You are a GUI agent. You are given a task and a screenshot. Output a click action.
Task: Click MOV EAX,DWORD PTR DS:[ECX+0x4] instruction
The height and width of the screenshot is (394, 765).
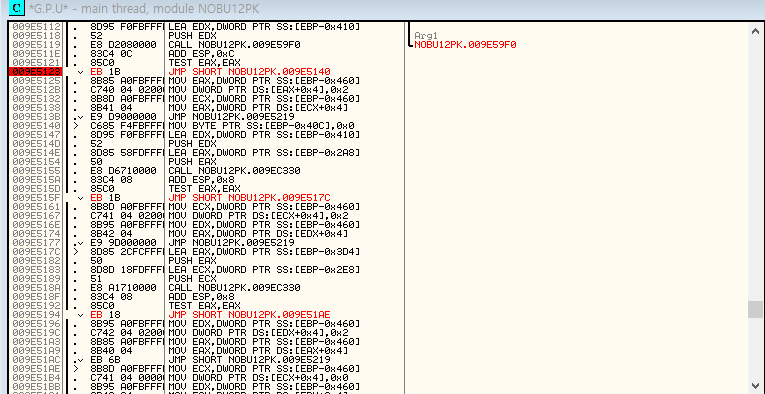pyautogui.click(x=258, y=108)
